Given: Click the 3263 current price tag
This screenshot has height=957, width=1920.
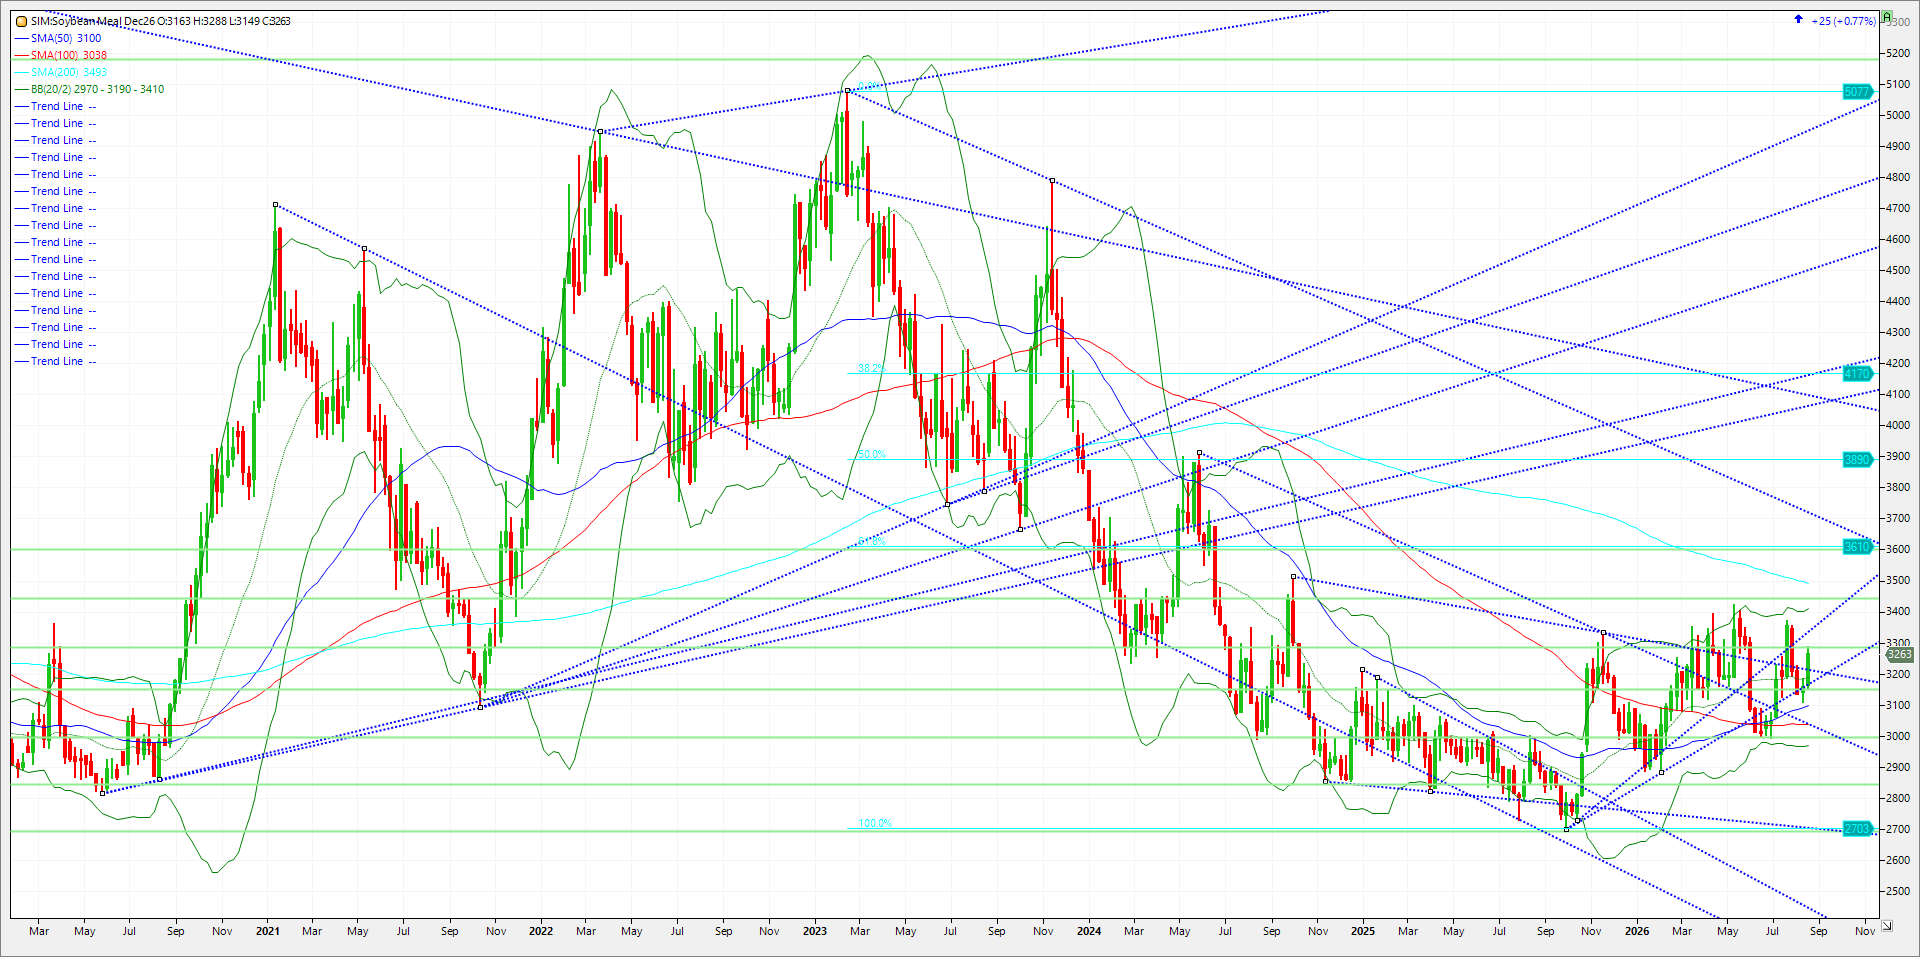Looking at the screenshot, I should [1899, 654].
